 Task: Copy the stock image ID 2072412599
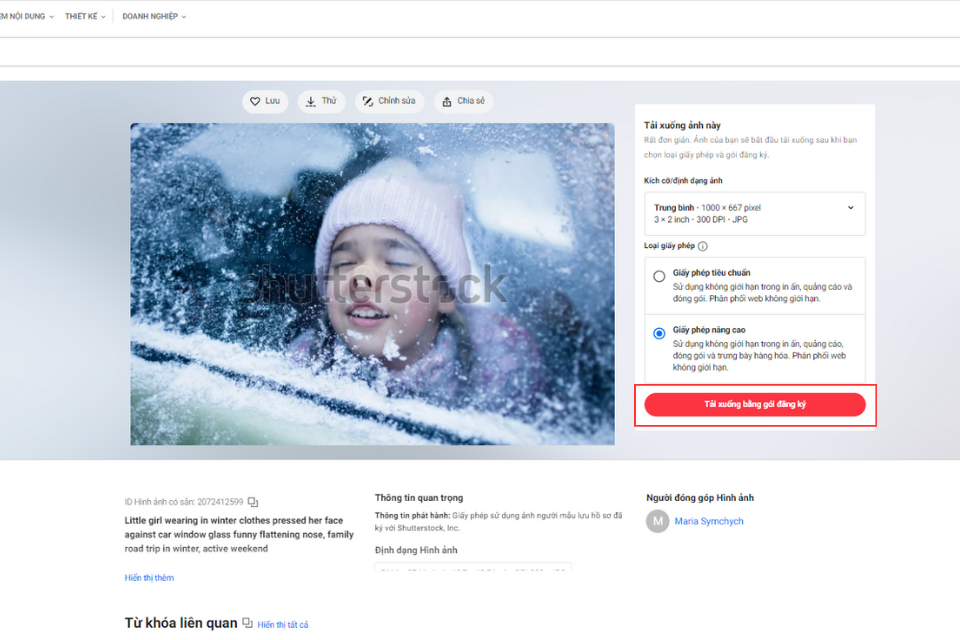tap(254, 501)
